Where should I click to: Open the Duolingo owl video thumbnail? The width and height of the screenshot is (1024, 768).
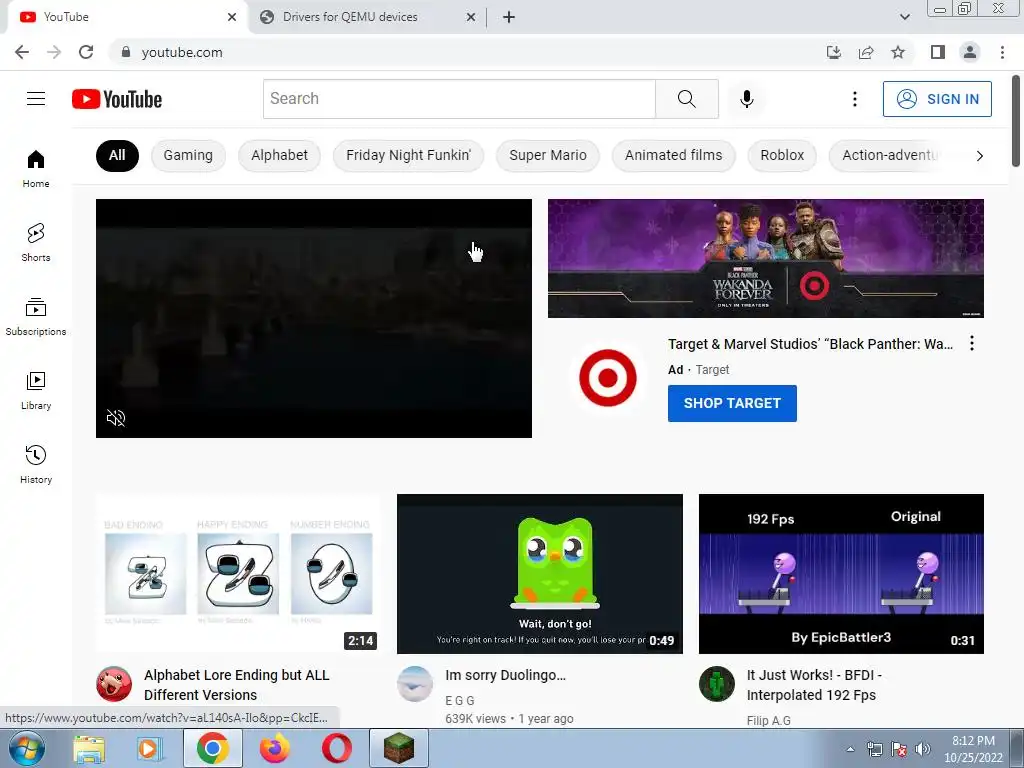pyautogui.click(x=539, y=573)
